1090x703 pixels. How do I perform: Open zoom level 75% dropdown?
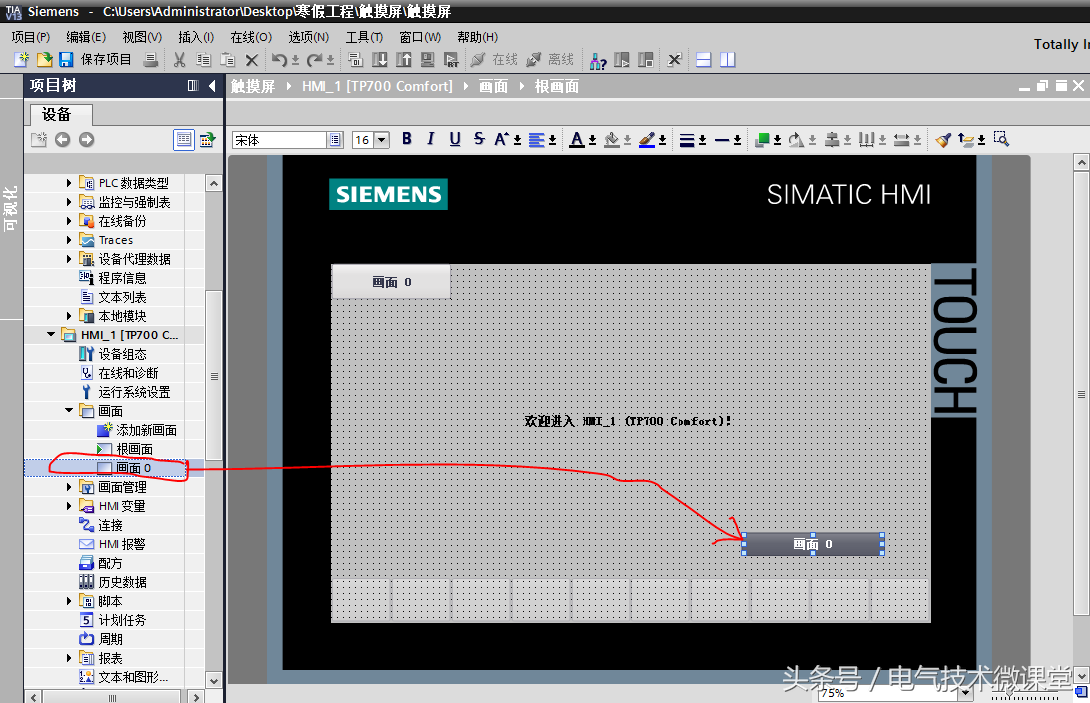click(966, 693)
